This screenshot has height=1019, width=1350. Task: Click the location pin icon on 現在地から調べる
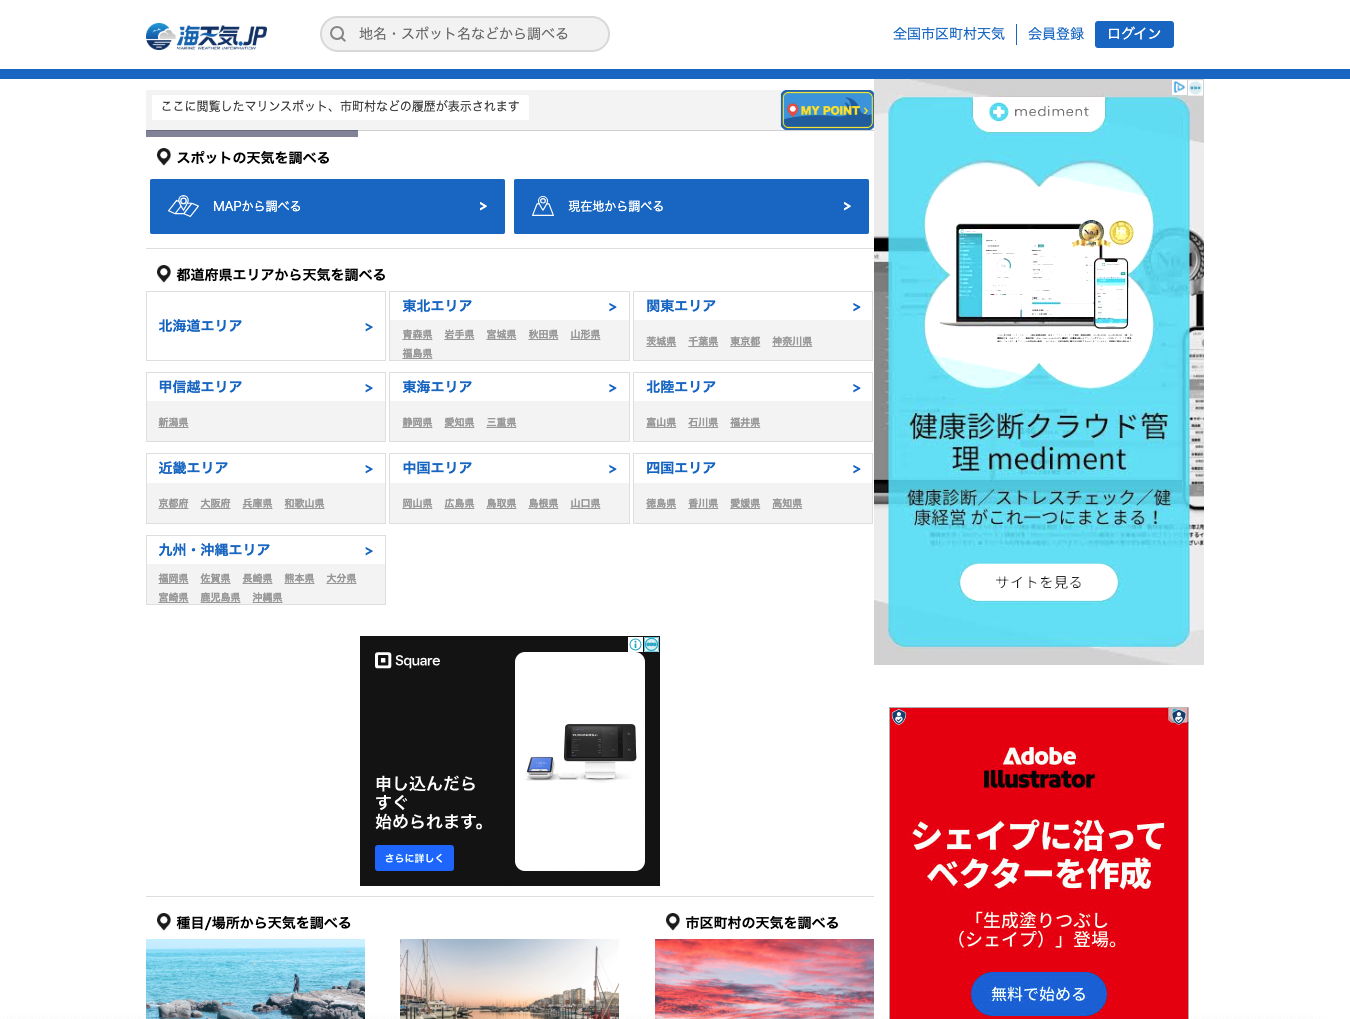tap(543, 204)
